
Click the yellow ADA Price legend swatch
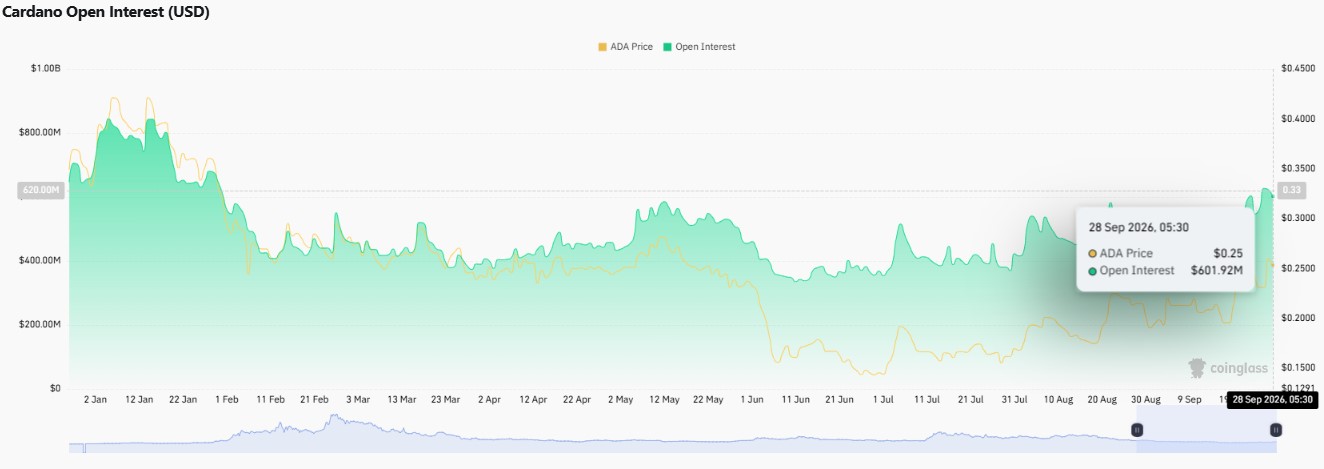pyautogui.click(x=602, y=47)
